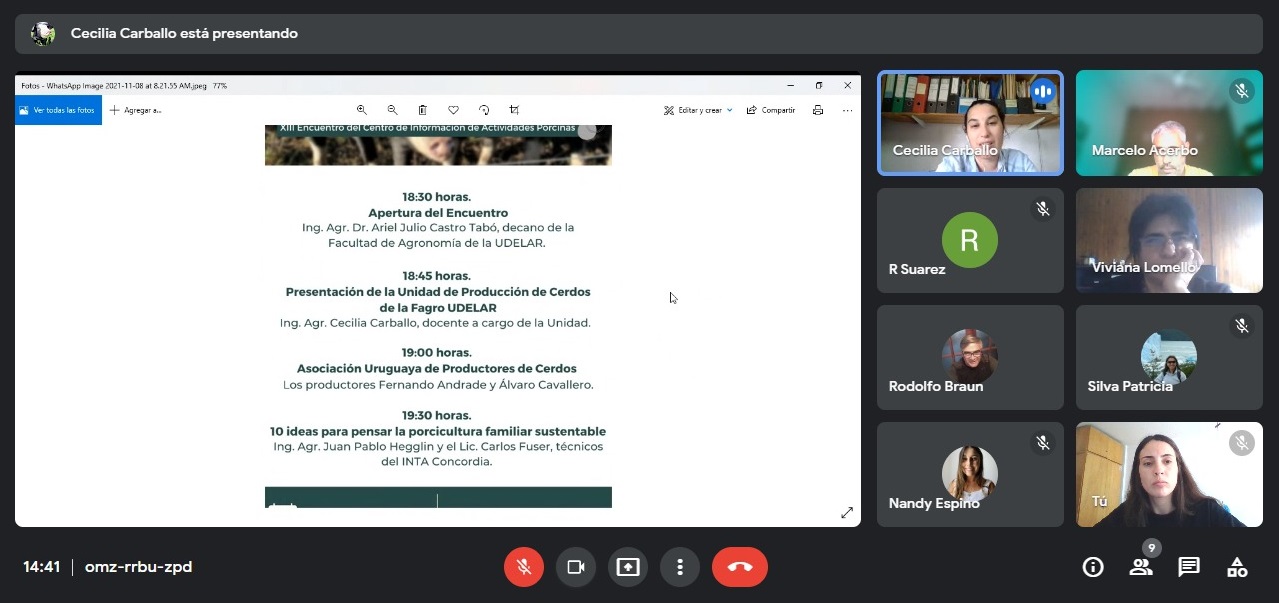This screenshot has width=1279, height=603.
Task: Click Compartir to share photo
Action: click(x=771, y=110)
